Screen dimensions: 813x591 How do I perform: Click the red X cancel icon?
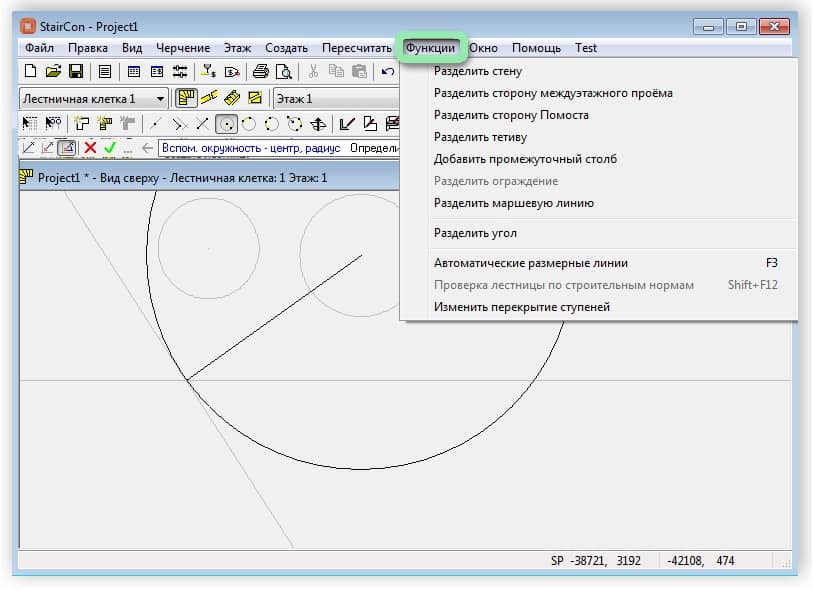pos(90,148)
